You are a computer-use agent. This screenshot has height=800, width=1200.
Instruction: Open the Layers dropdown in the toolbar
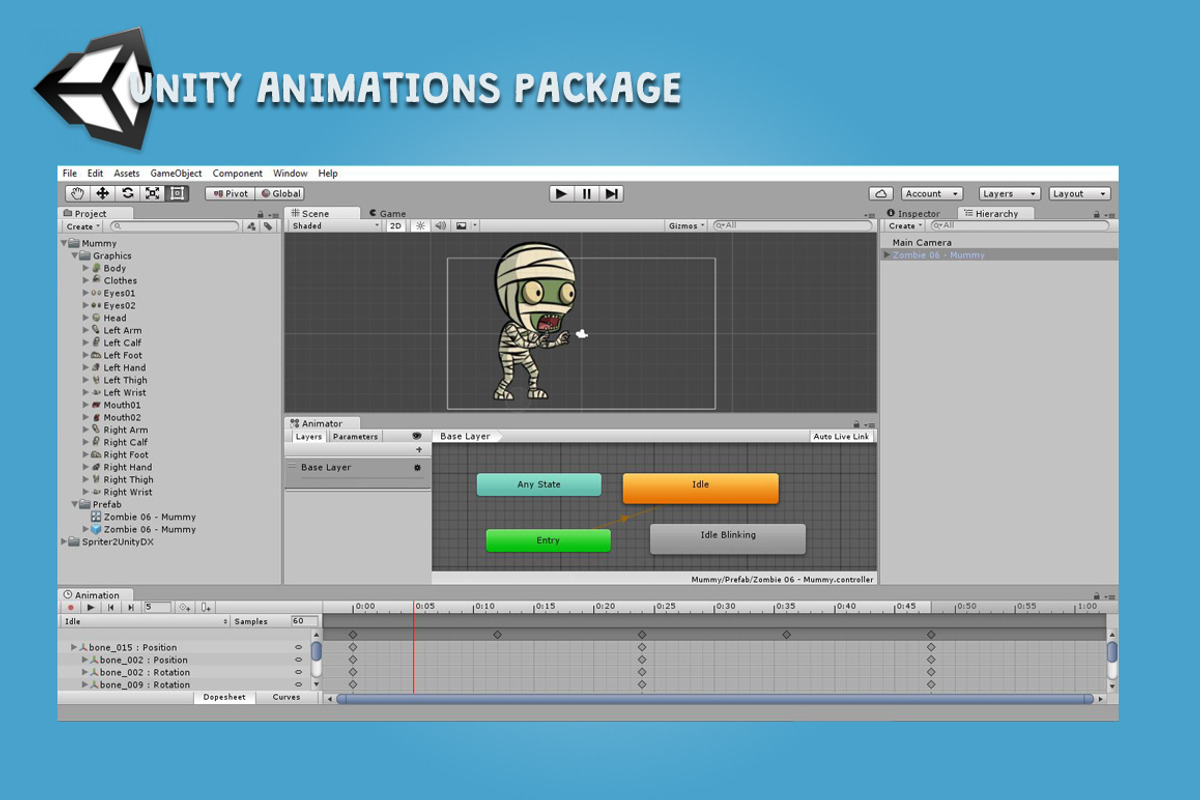[1008, 193]
